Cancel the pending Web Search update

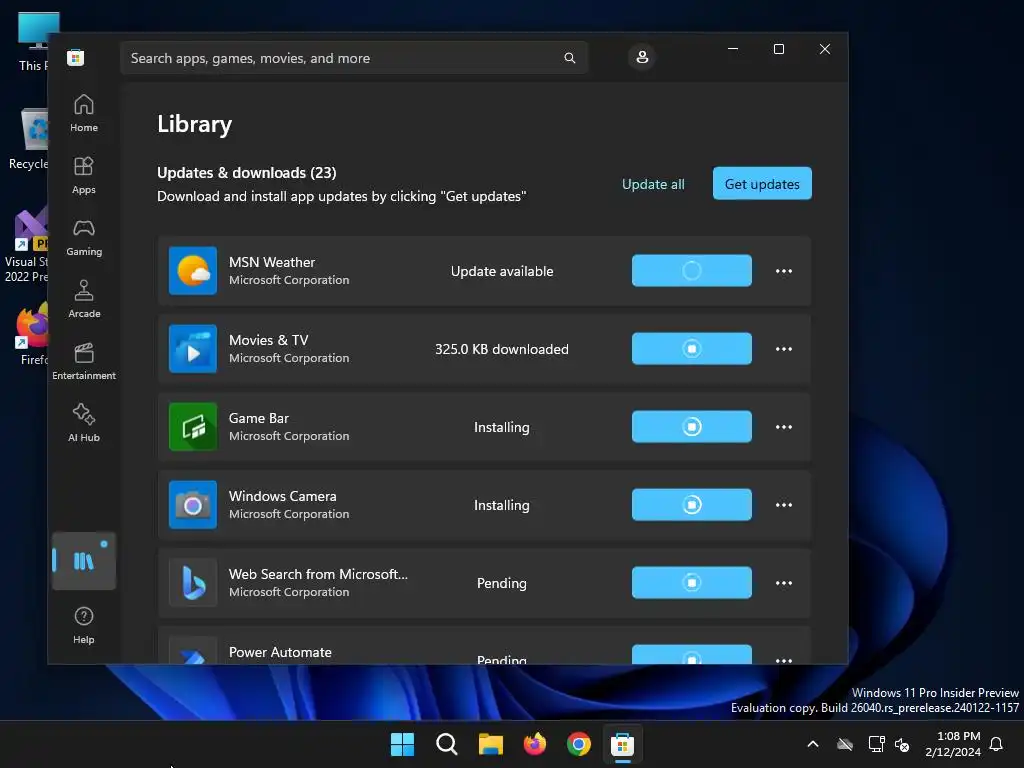[692, 583]
